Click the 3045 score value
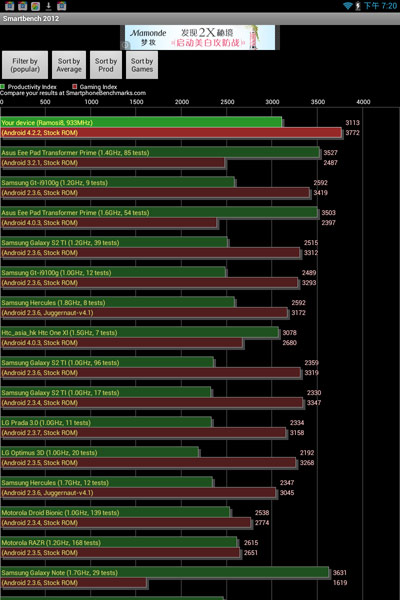Screen dimensions: 400x600 click(x=287, y=492)
